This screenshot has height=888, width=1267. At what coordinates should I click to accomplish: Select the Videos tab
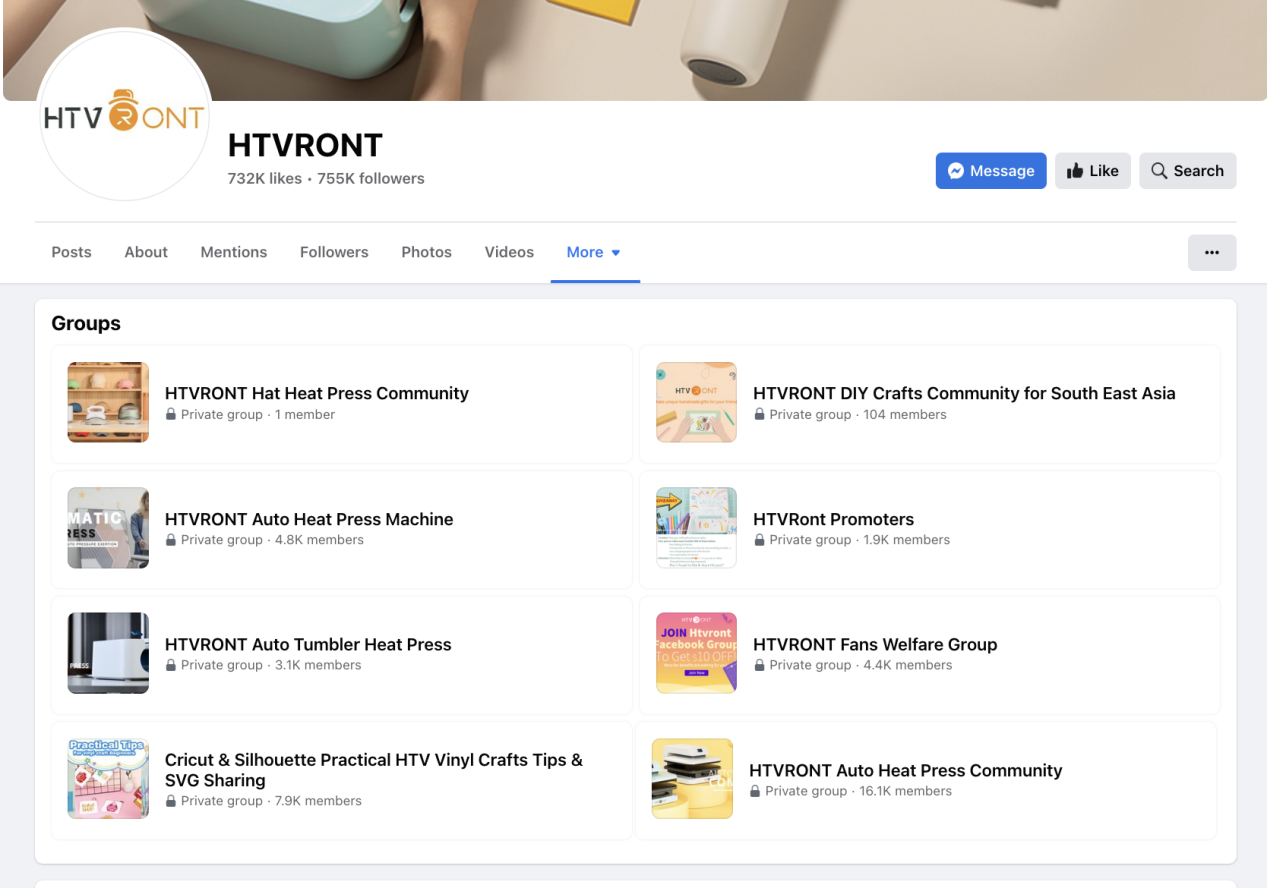509,253
